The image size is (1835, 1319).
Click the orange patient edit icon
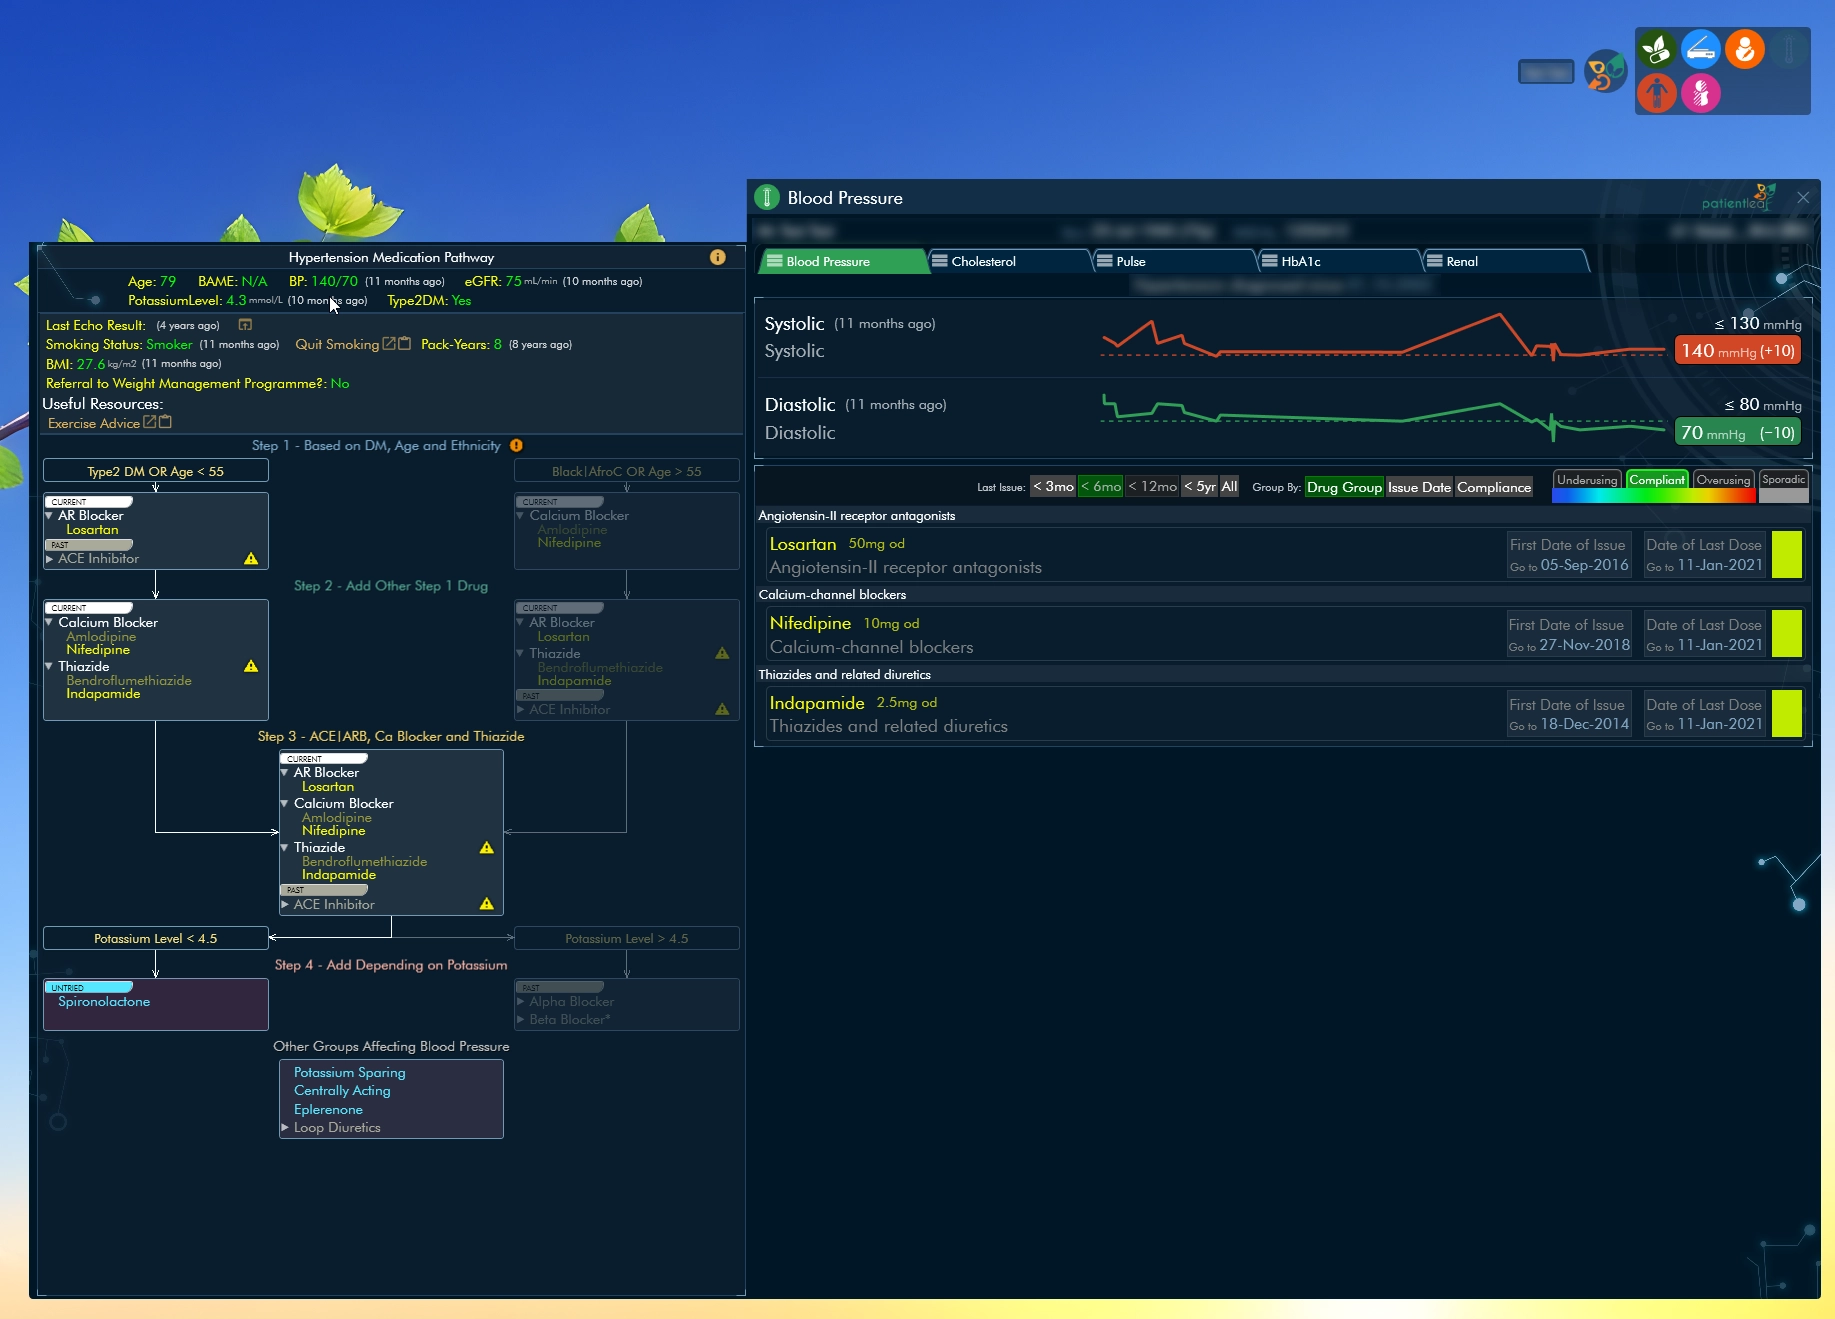click(1744, 49)
